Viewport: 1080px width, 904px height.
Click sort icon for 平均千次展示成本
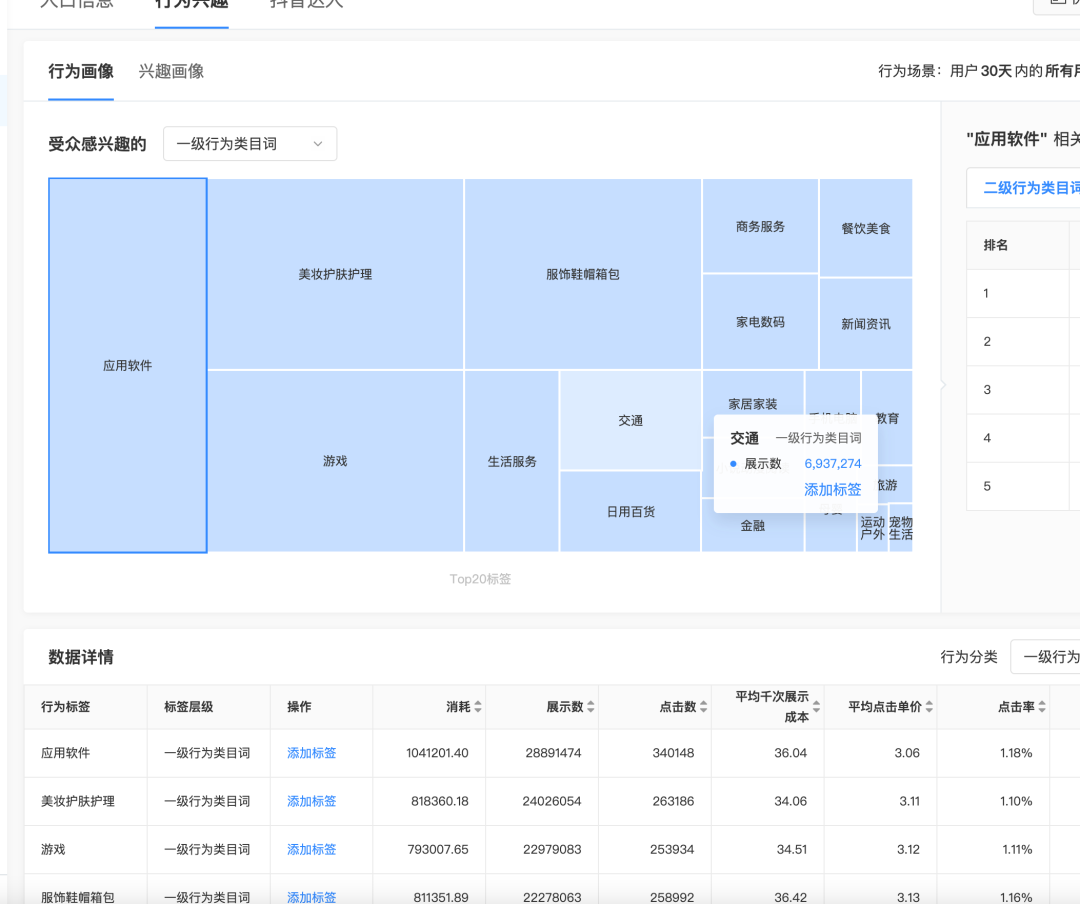pos(817,707)
